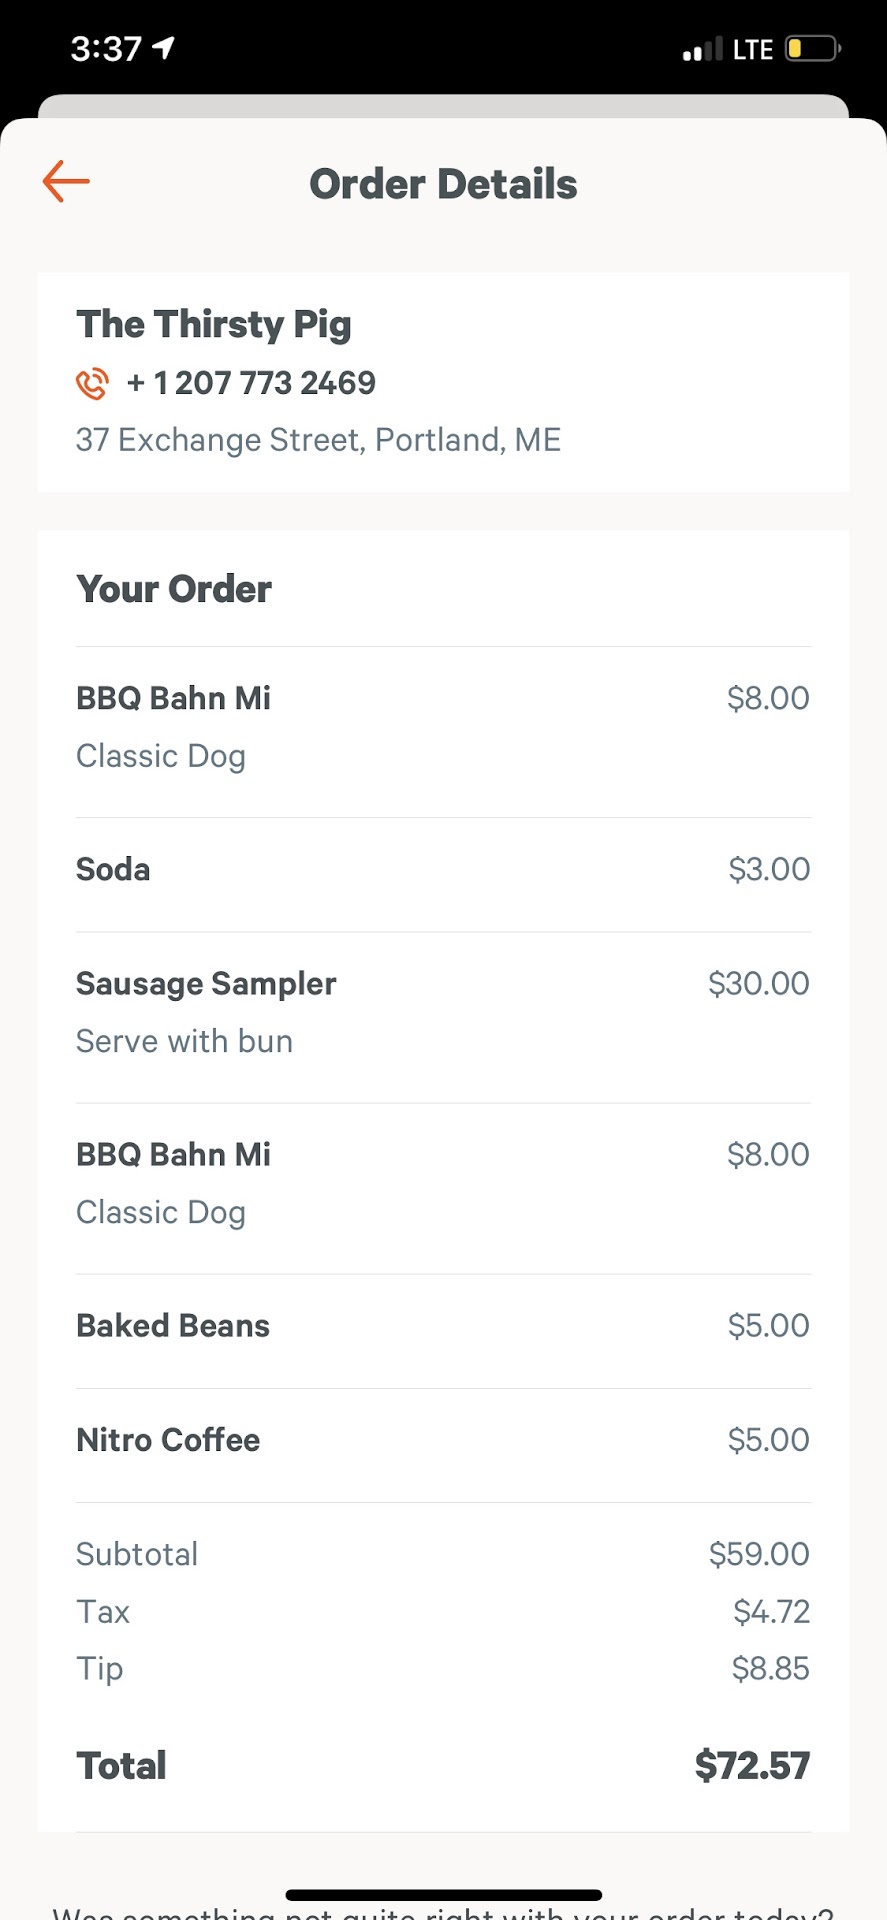The width and height of the screenshot is (887, 1920).
Task: Call the restaurant number +1 207 773 2469
Action: pyautogui.click(x=251, y=383)
